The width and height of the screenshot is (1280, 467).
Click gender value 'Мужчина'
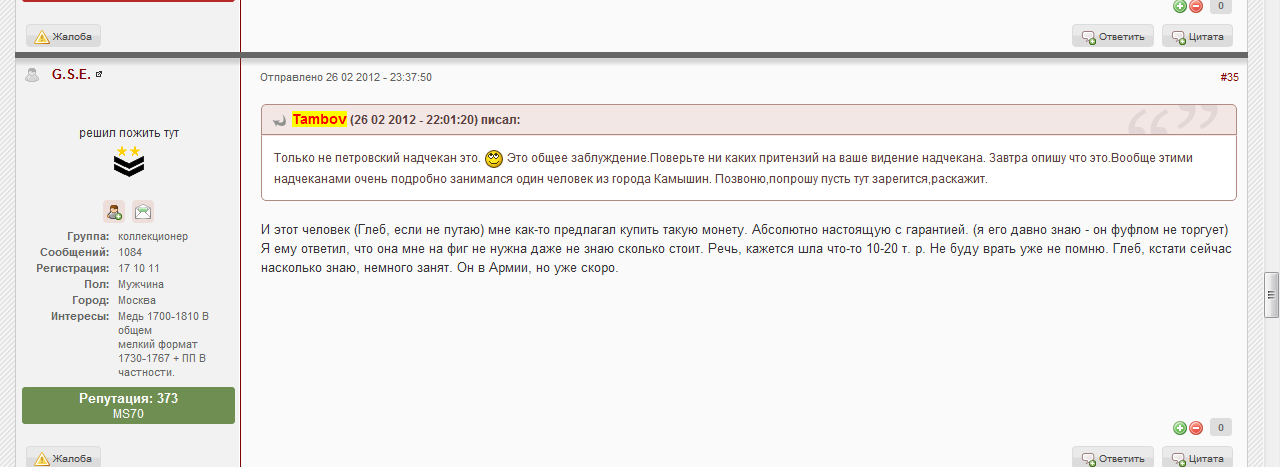tap(141, 284)
